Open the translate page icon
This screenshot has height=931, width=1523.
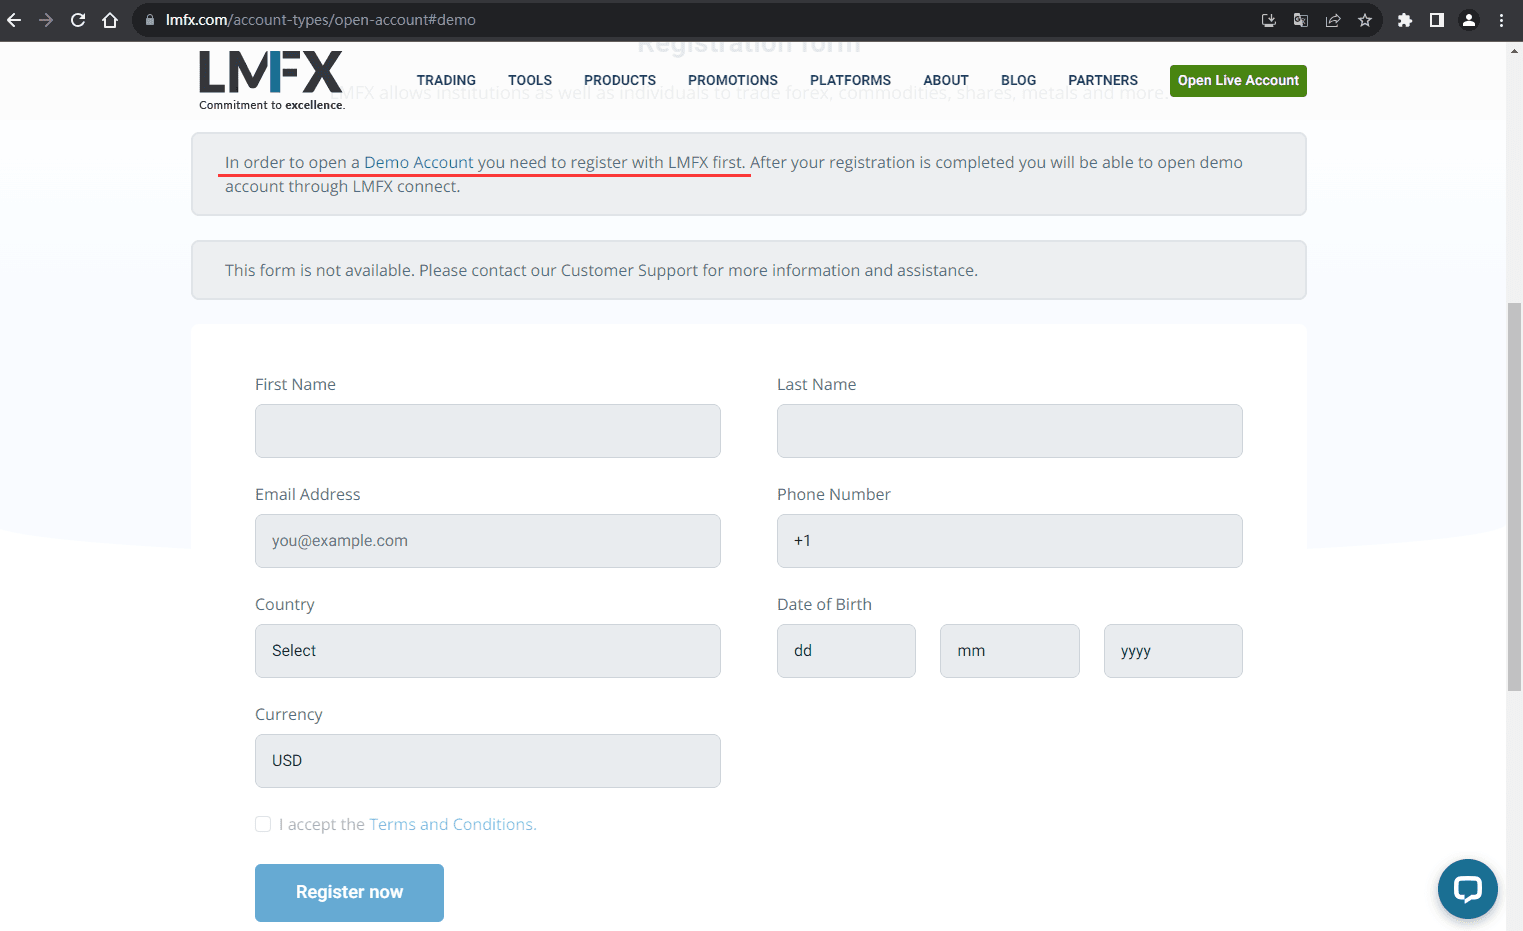pos(1301,20)
